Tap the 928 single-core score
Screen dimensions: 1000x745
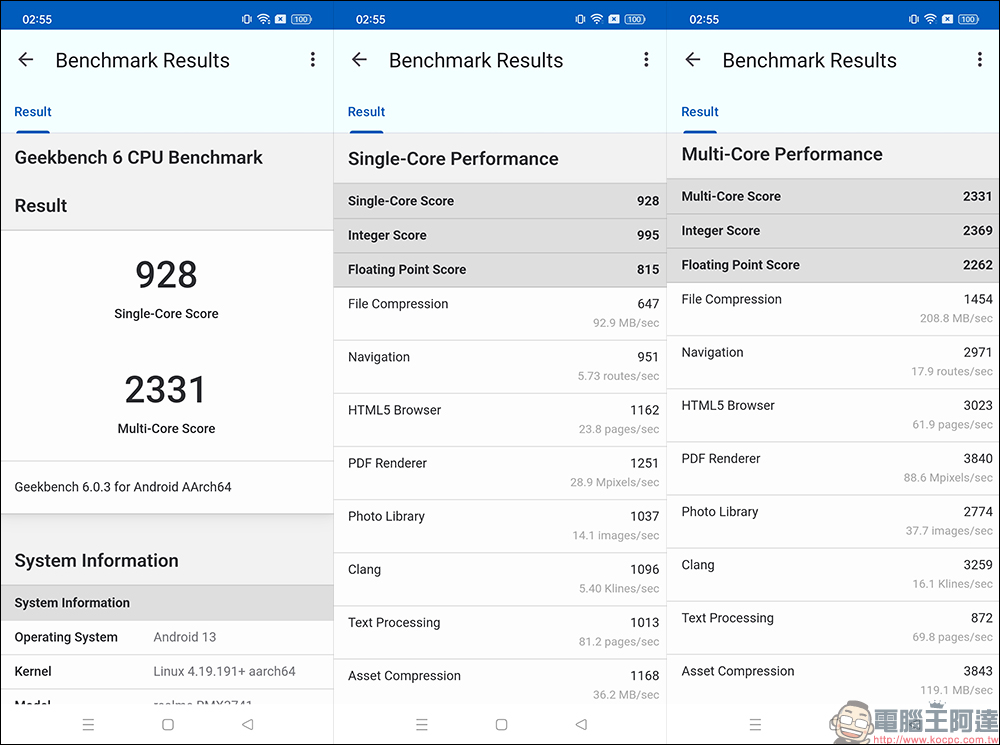point(166,275)
